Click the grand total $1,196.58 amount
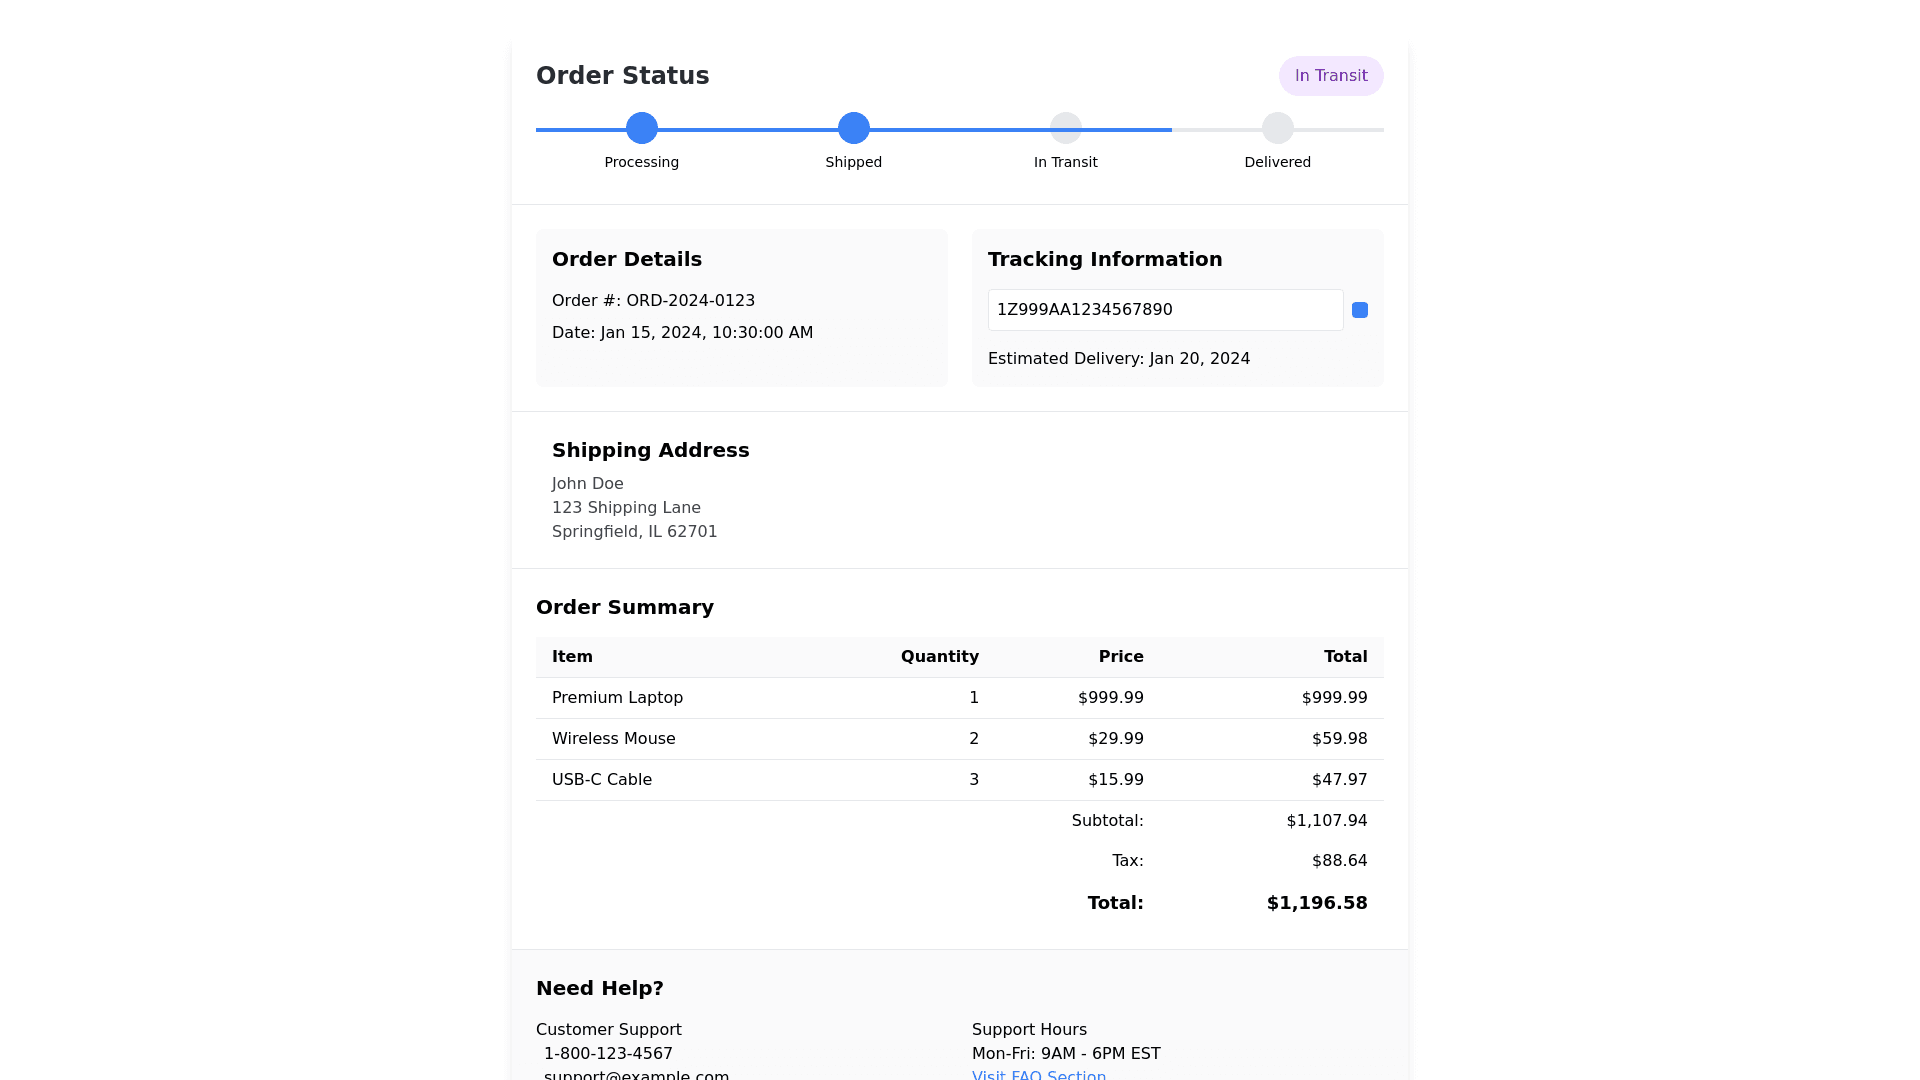Screen dimensions: 1920x1080 [x=1316, y=903]
